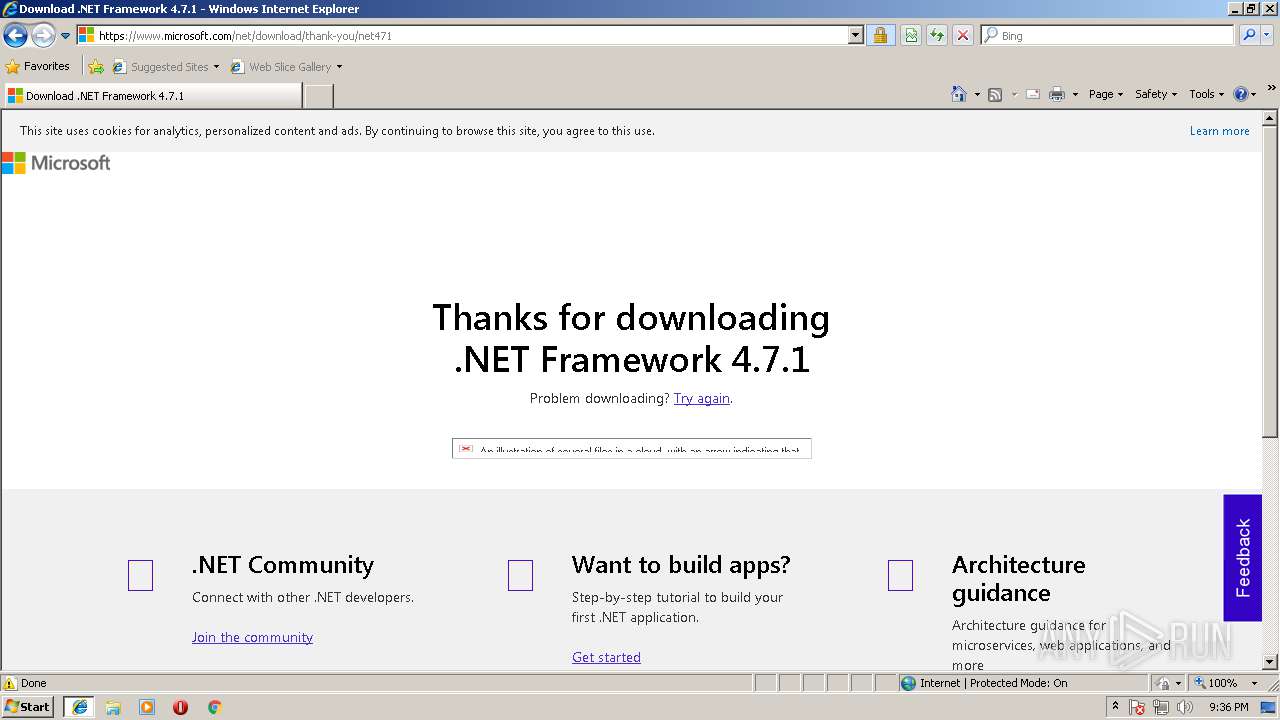Click the vertical scrollbar up arrow
The height and width of the screenshot is (720, 1280).
[x=1270, y=117]
